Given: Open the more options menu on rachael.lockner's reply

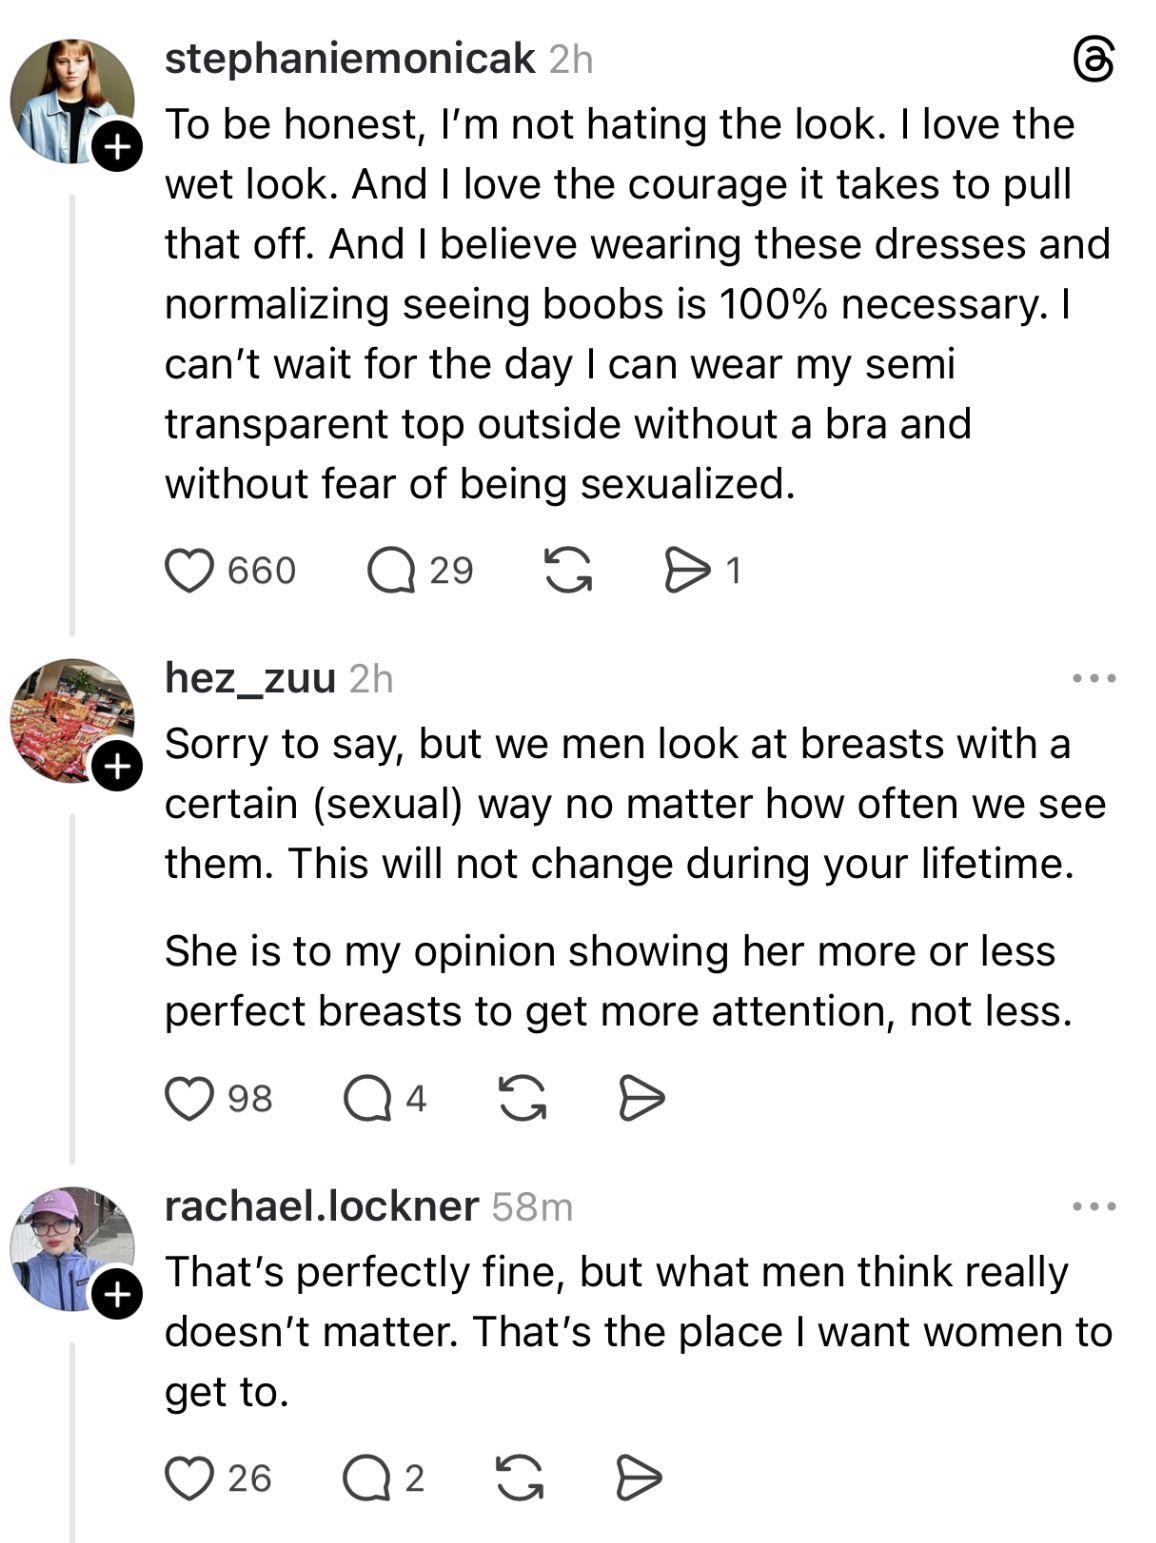Looking at the screenshot, I should (1093, 1207).
